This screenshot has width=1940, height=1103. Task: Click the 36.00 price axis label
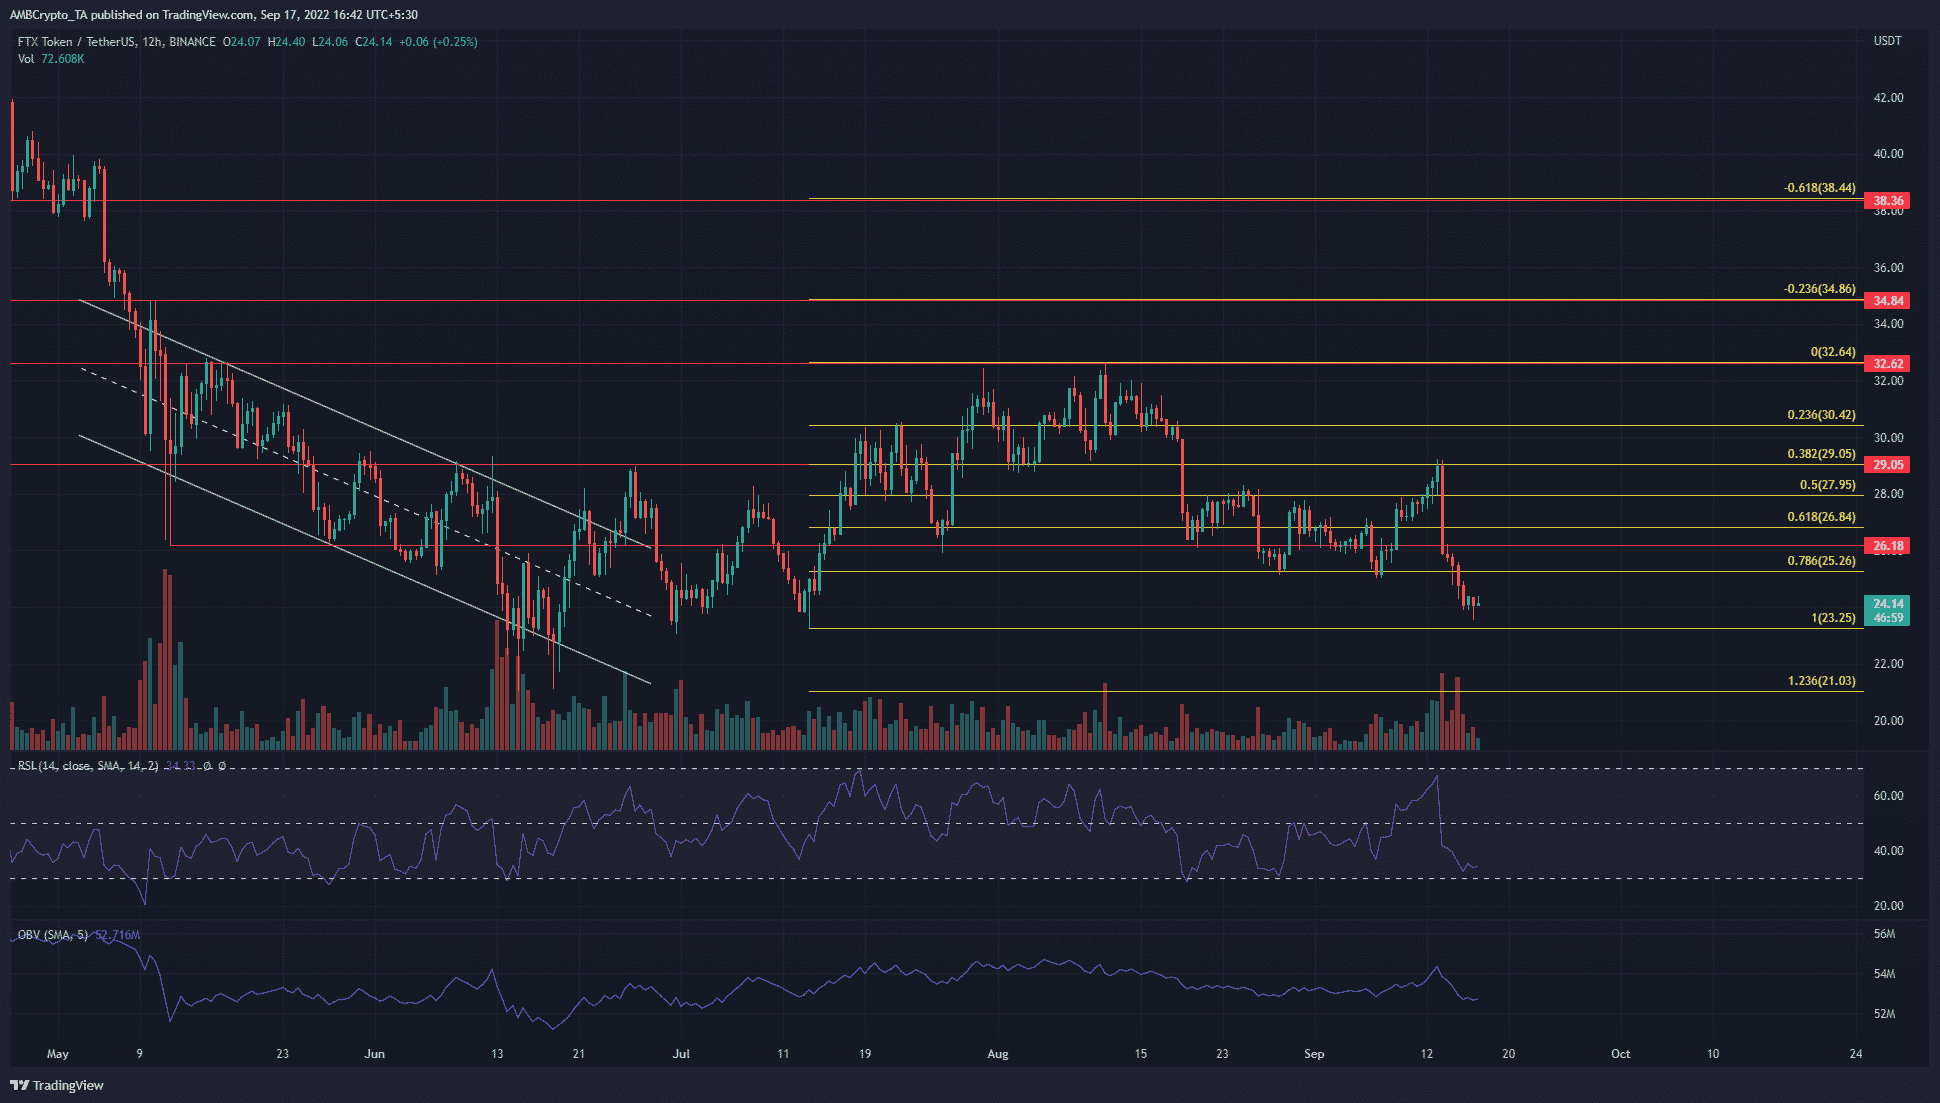pyautogui.click(x=1888, y=268)
